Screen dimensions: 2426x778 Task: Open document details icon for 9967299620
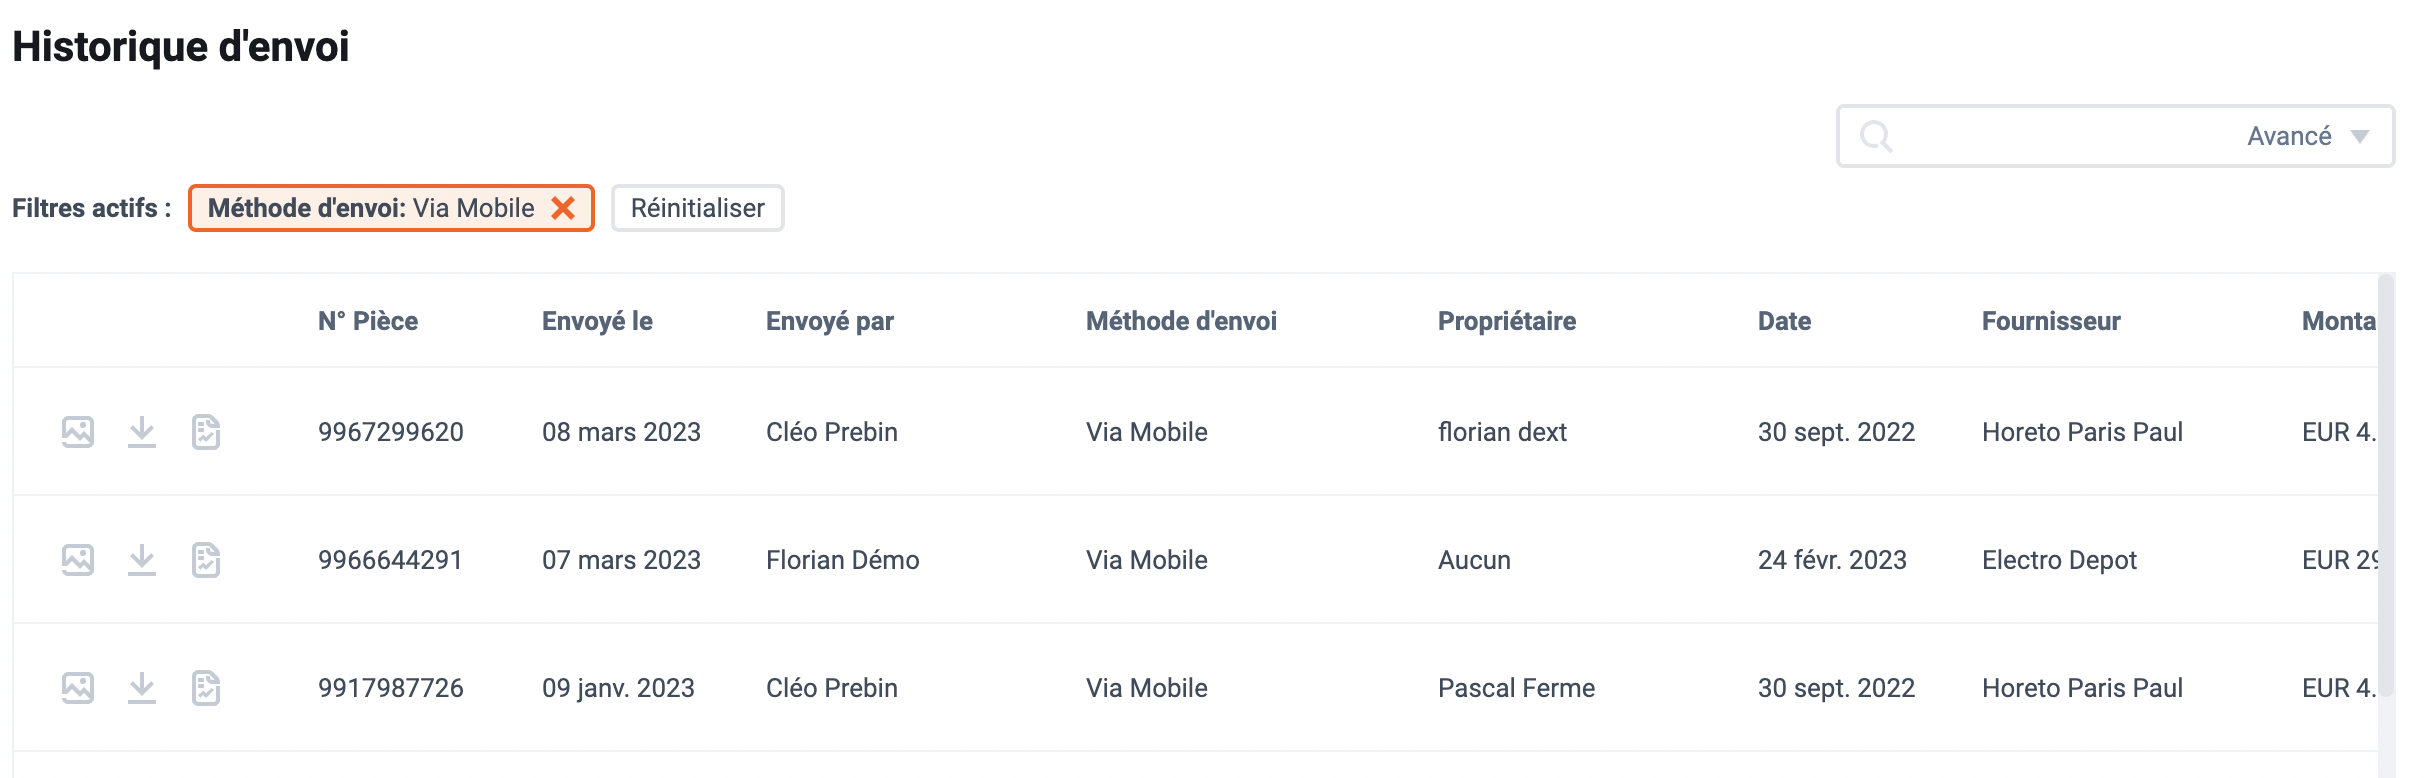[206, 432]
